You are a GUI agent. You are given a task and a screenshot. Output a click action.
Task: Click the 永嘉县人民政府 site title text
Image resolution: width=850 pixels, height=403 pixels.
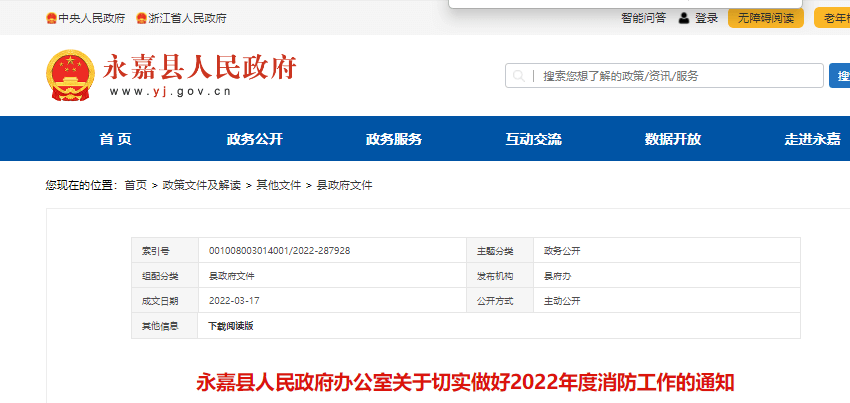pos(199,67)
